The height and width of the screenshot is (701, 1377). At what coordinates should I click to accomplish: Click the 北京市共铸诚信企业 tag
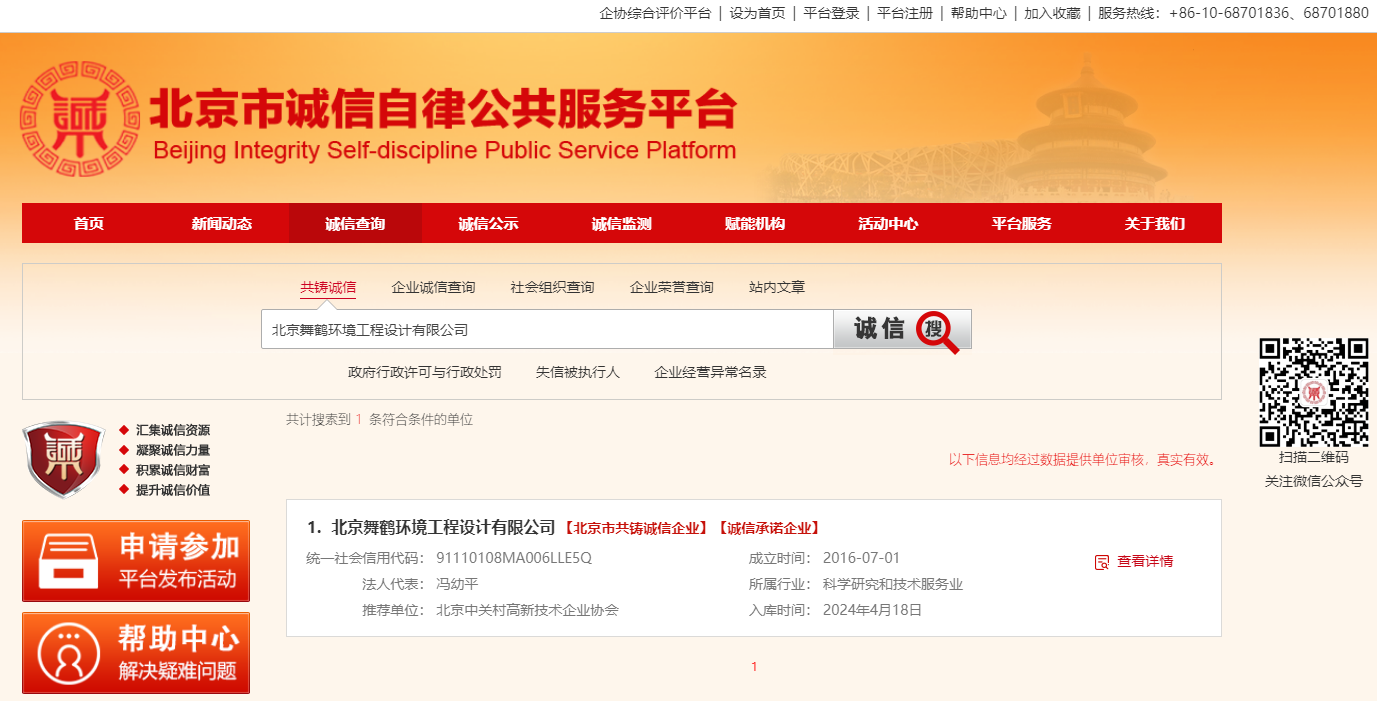pos(636,528)
